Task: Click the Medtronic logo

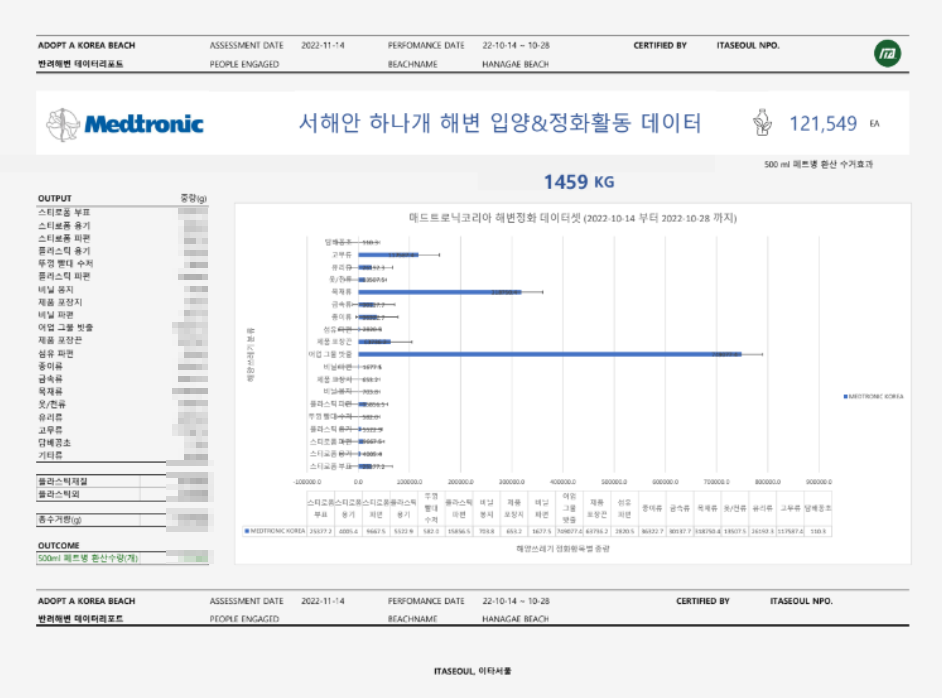Action: coord(125,124)
